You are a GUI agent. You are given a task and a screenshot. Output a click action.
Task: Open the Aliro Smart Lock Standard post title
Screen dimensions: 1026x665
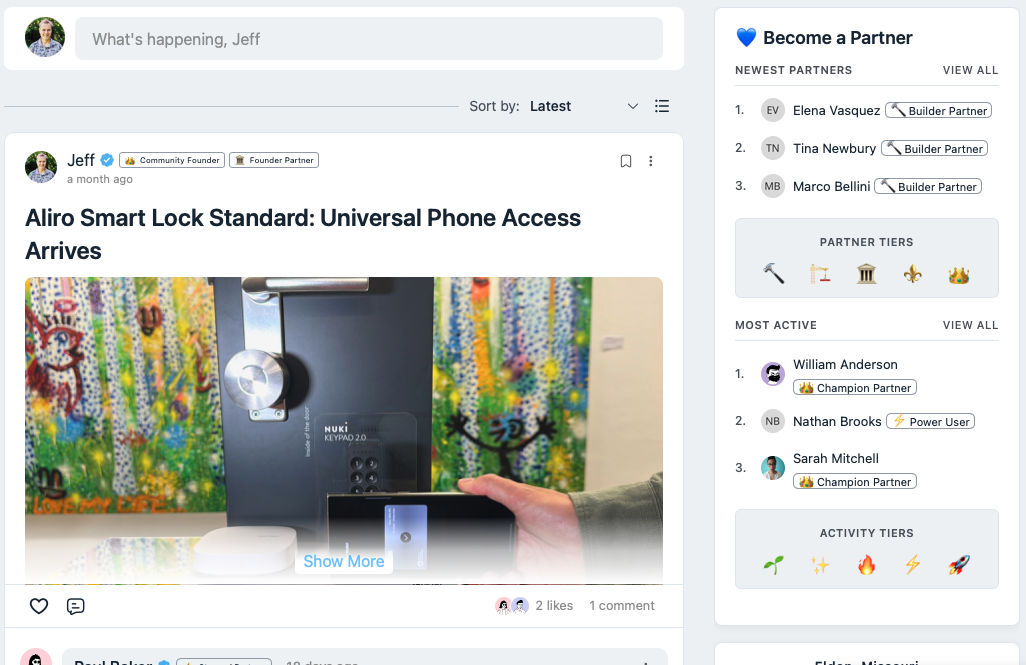(x=303, y=234)
